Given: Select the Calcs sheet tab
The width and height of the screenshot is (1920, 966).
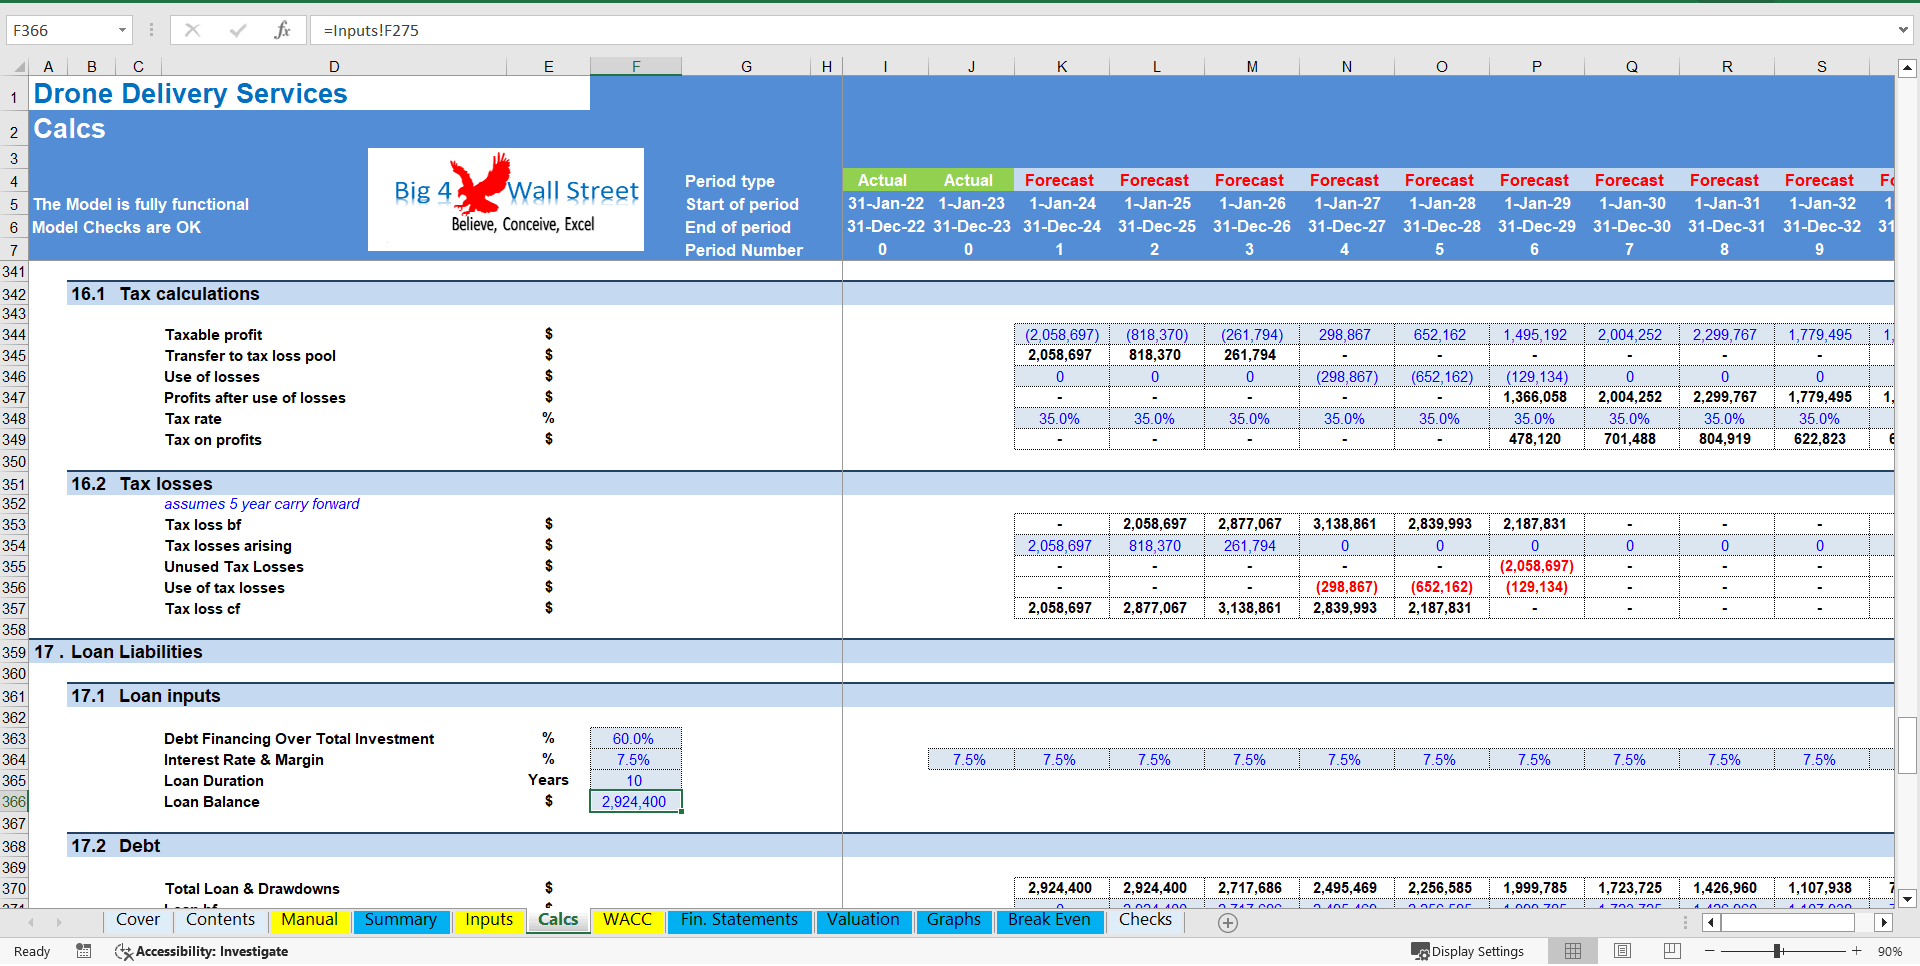Looking at the screenshot, I should (x=558, y=920).
